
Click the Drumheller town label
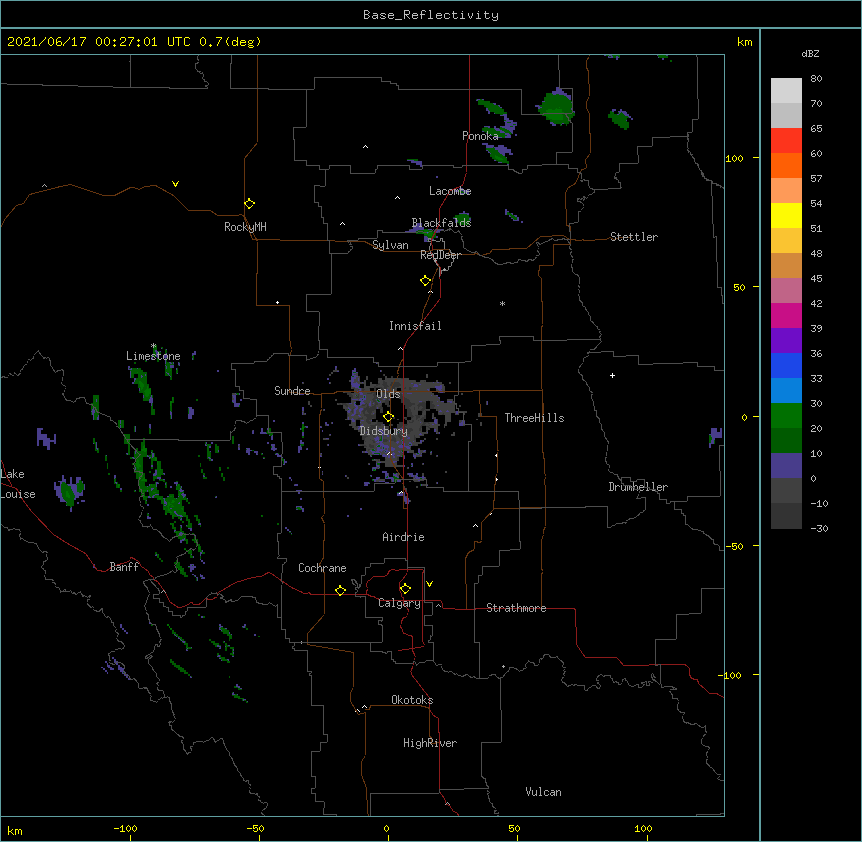(638, 487)
